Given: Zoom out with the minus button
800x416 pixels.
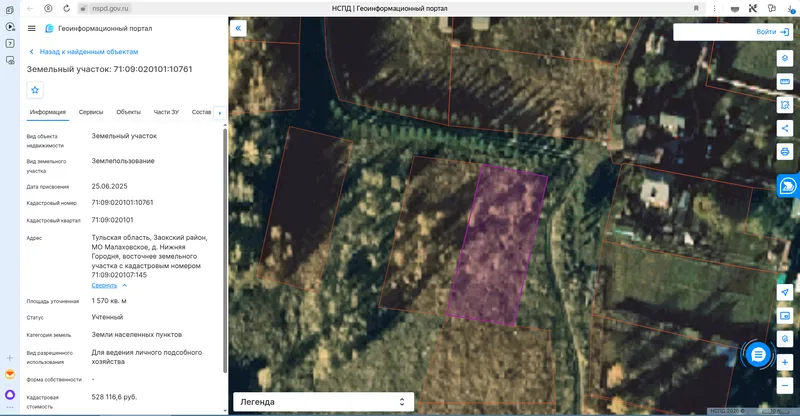Looking at the screenshot, I should pyautogui.click(x=785, y=386).
